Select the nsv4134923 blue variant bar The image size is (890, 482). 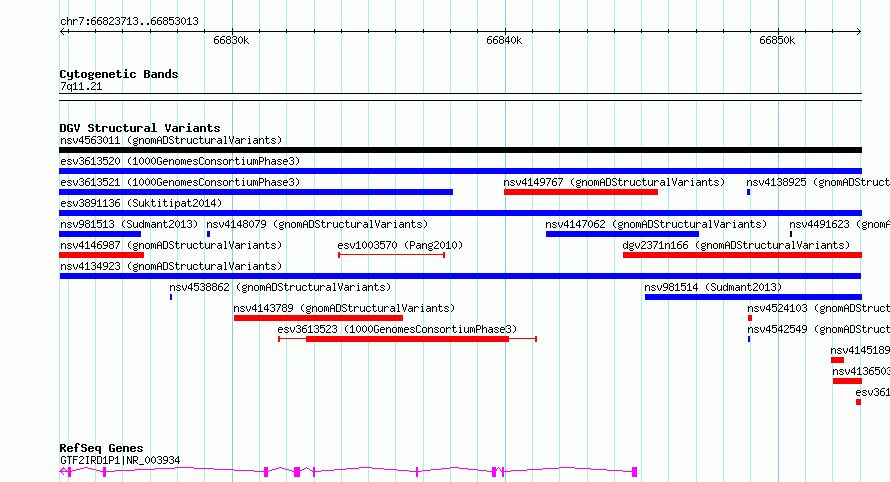460,276
